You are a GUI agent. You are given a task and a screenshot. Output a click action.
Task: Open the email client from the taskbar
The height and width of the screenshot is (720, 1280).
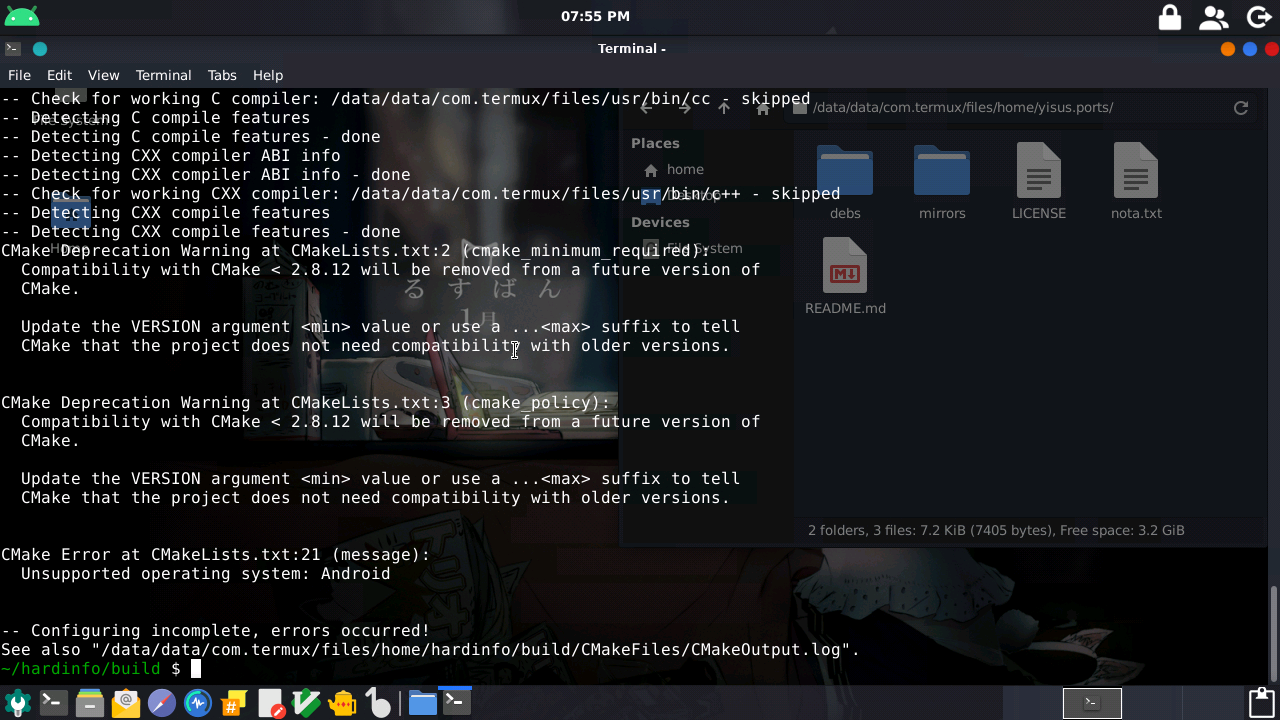point(125,702)
